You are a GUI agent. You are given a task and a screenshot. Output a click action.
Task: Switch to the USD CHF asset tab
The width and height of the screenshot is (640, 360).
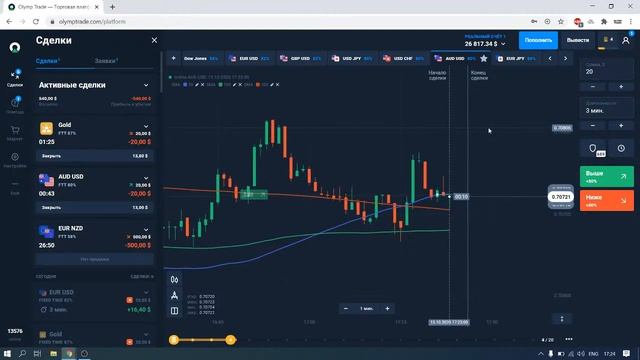pos(404,58)
